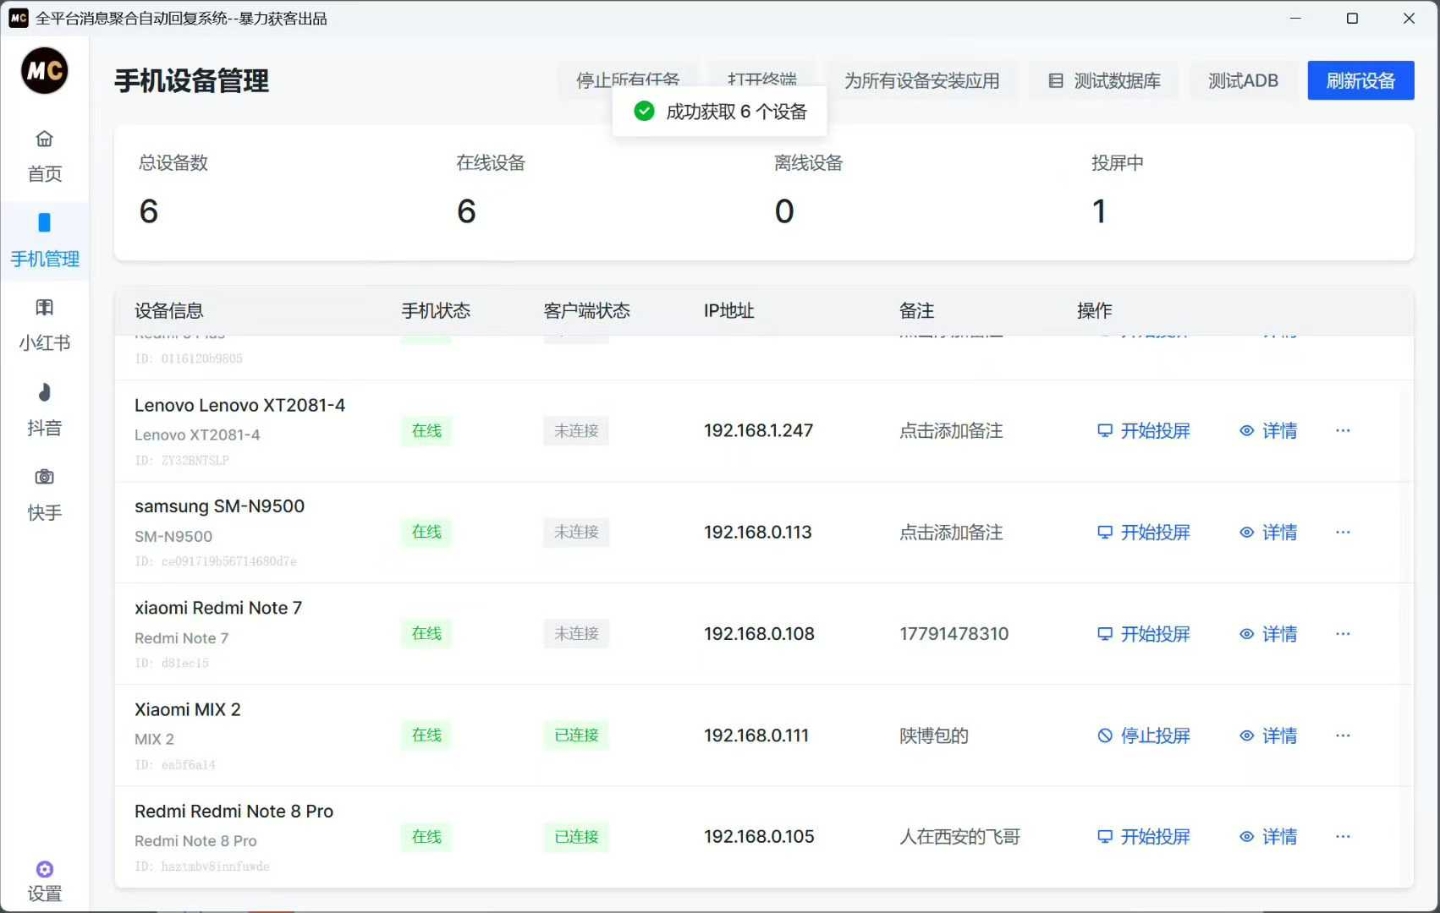Image resolution: width=1440 pixels, height=913 pixels.
Task: Open the ellipsis menu for Redmi Note 8 Pro
Action: pos(1342,836)
